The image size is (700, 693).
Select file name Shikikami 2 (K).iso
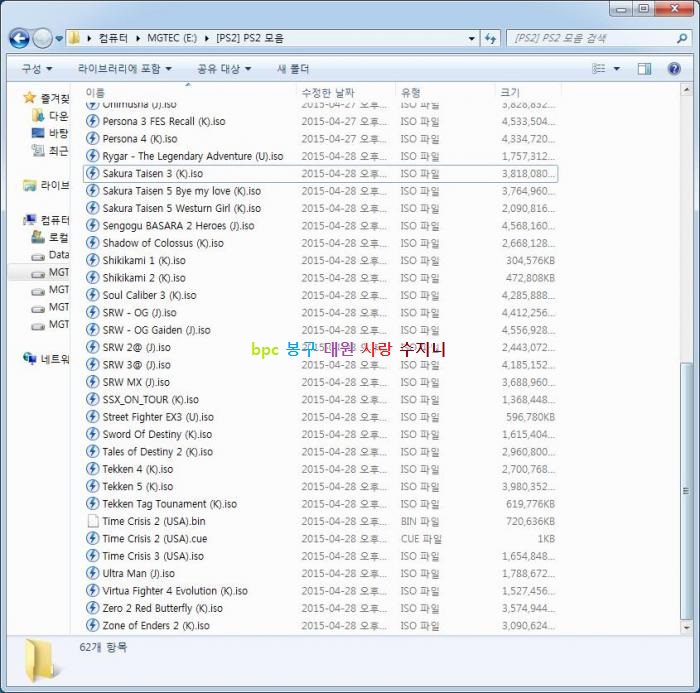pyautogui.click(x=144, y=278)
